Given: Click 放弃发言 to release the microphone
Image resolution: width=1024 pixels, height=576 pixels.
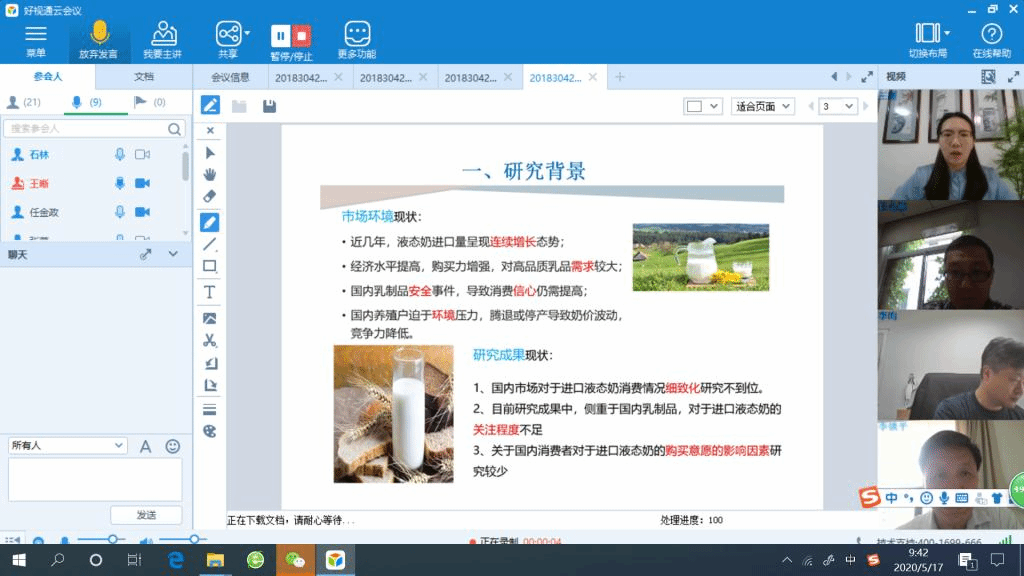Looking at the screenshot, I should point(99,40).
